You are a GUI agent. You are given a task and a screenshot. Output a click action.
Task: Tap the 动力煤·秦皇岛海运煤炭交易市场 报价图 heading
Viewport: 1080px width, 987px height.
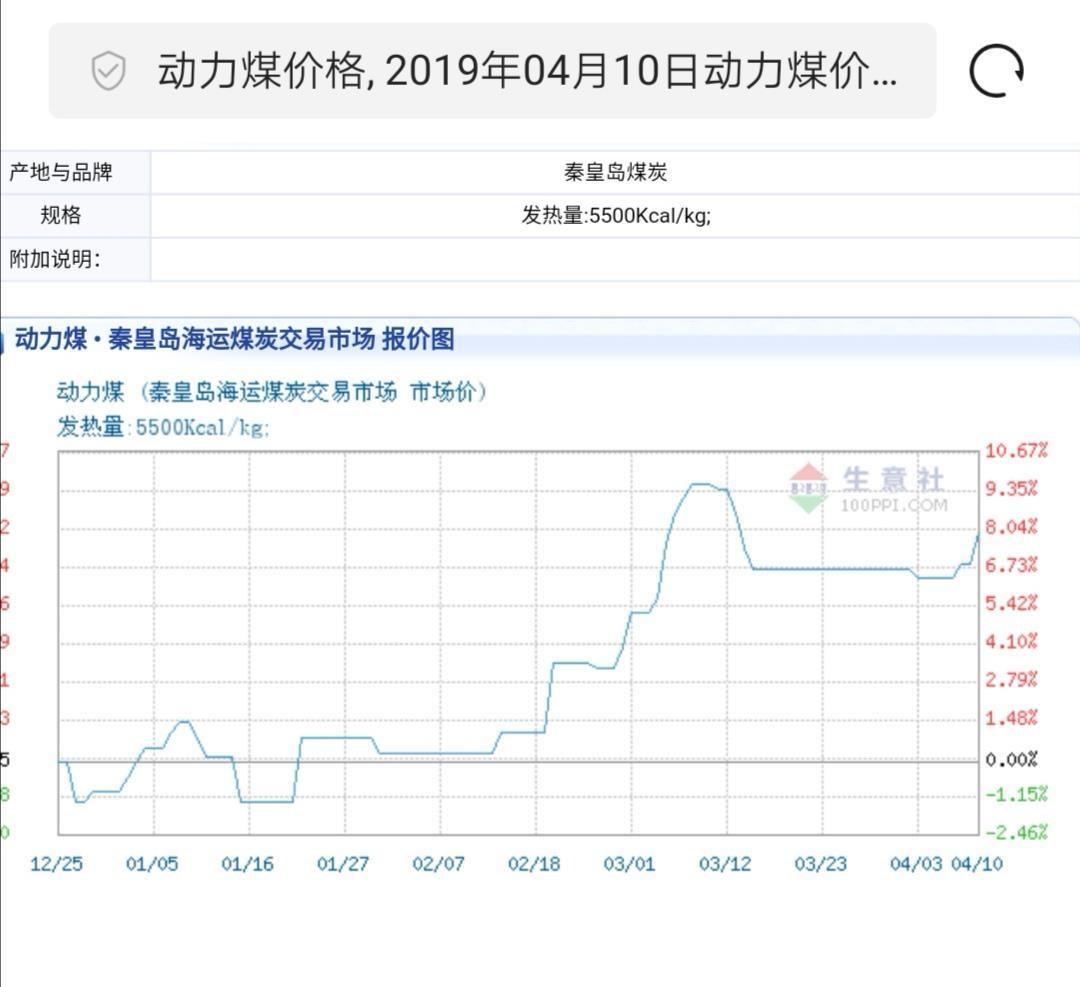[234, 339]
